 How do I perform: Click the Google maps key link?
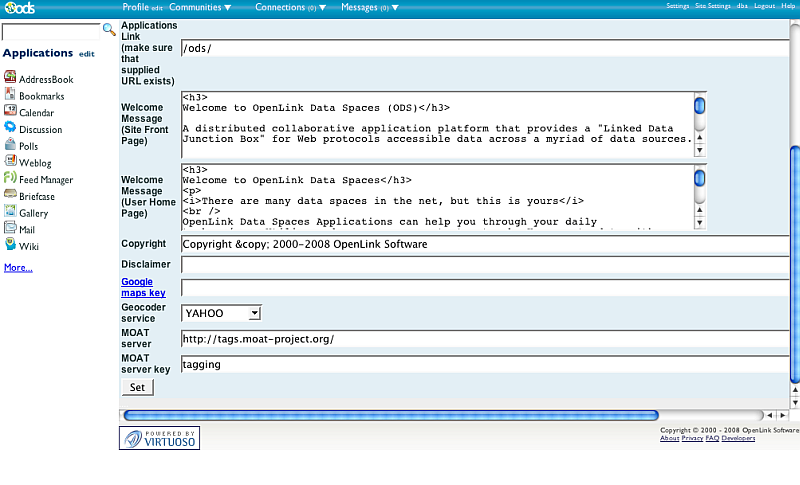click(143, 287)
